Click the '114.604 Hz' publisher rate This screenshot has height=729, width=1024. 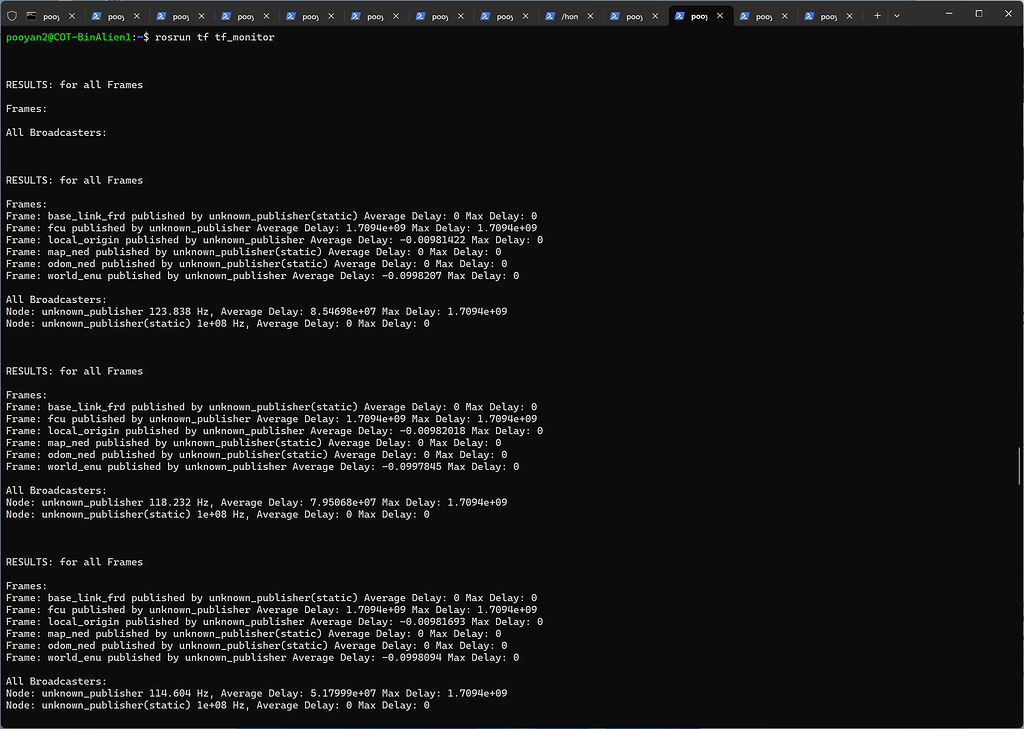pos(179,693)
